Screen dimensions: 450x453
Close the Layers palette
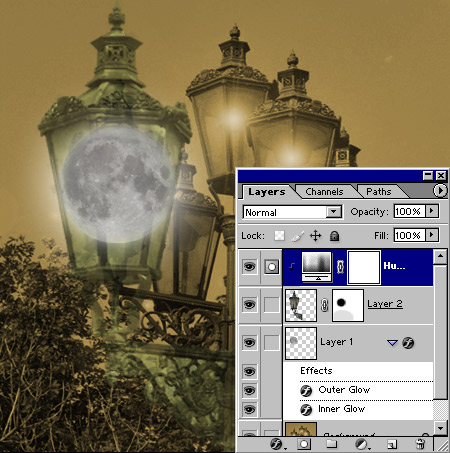tap(441, 175)
